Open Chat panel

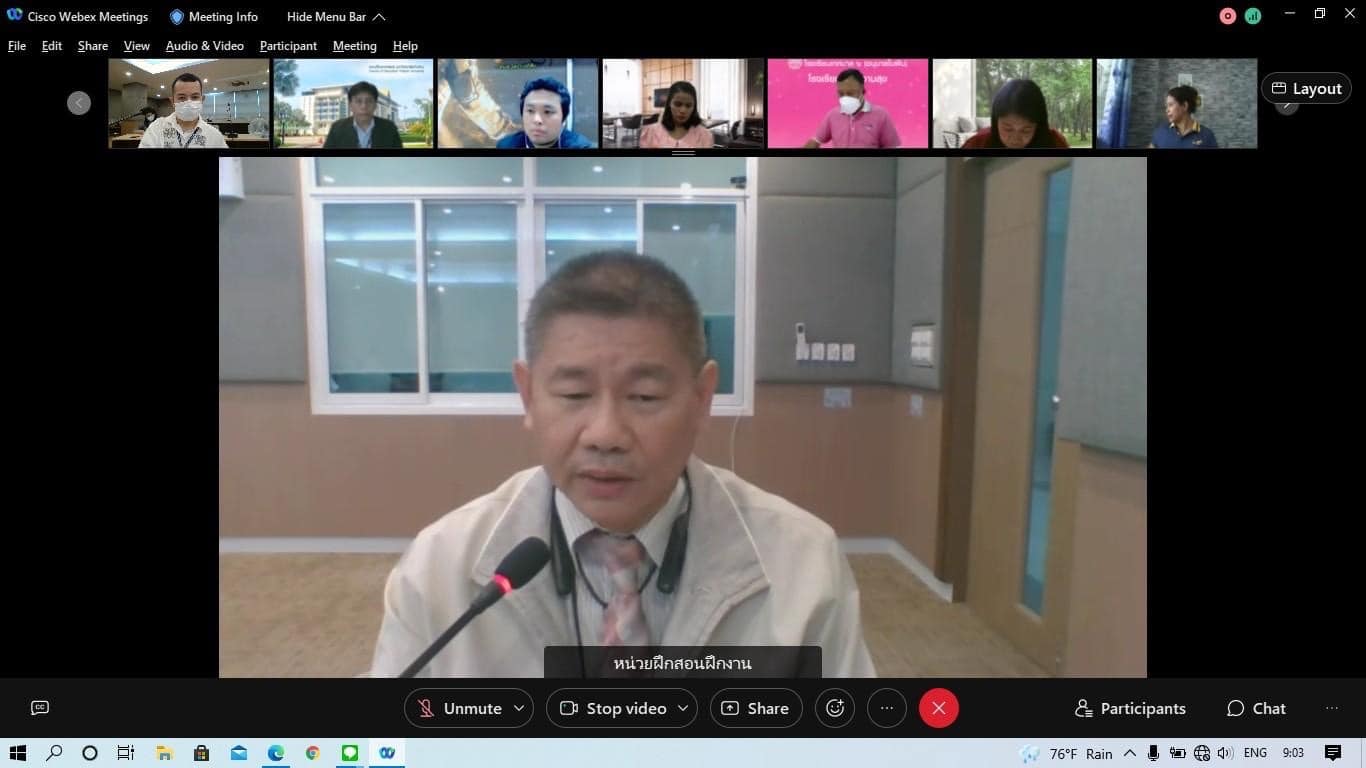(x=1256, y=708)
